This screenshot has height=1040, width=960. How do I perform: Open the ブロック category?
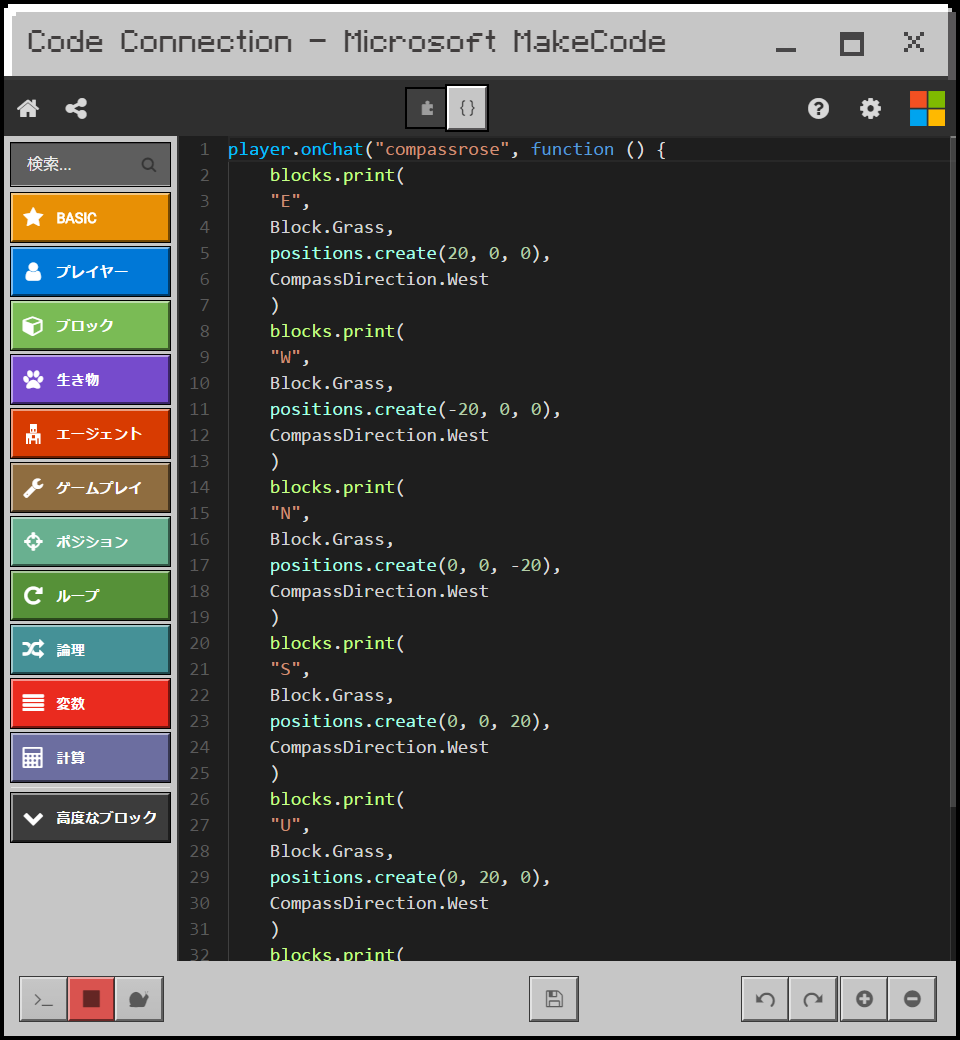90,326
